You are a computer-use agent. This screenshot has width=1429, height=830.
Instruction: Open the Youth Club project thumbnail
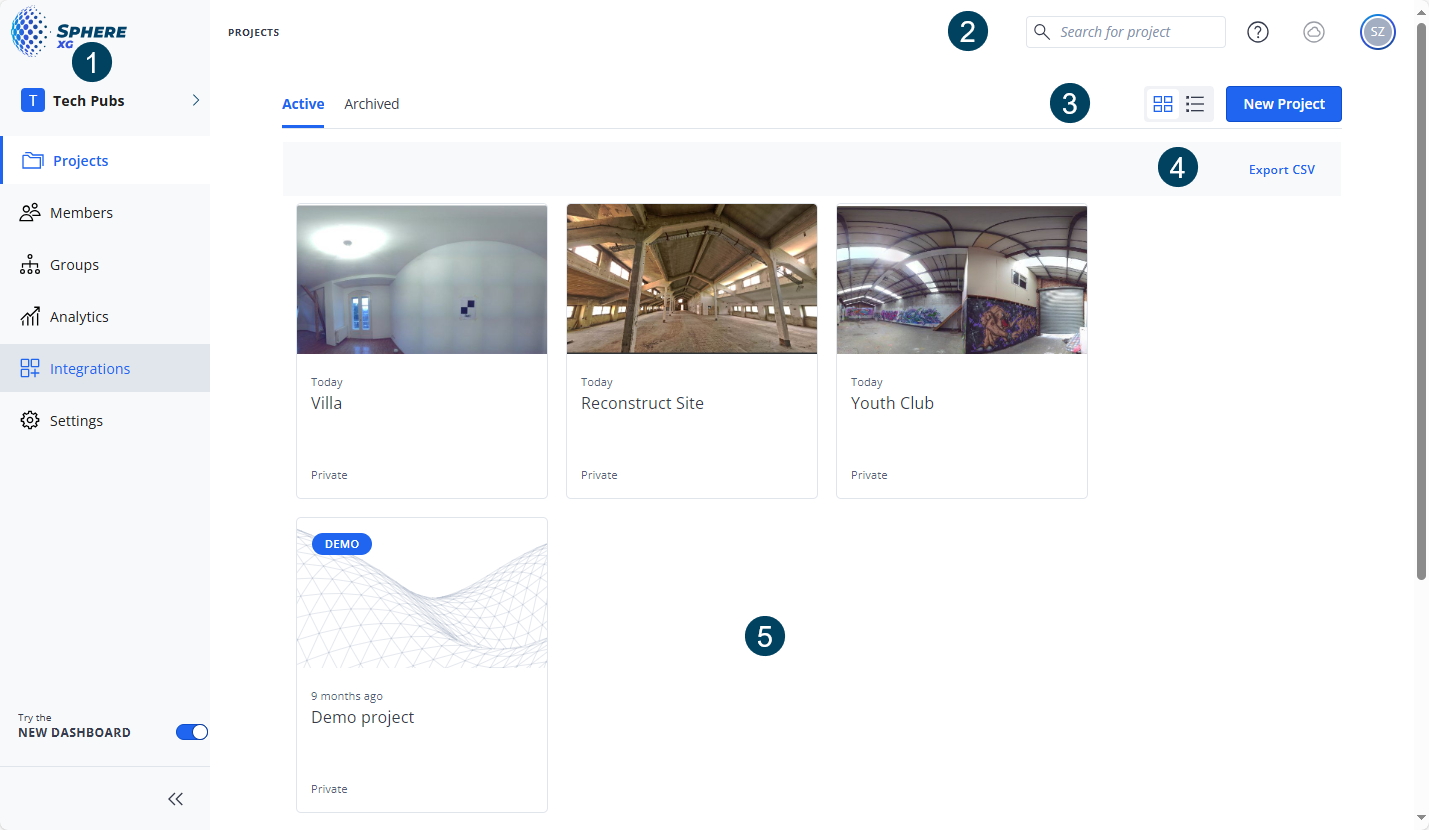pyautogui.click(x=962, y=279)
